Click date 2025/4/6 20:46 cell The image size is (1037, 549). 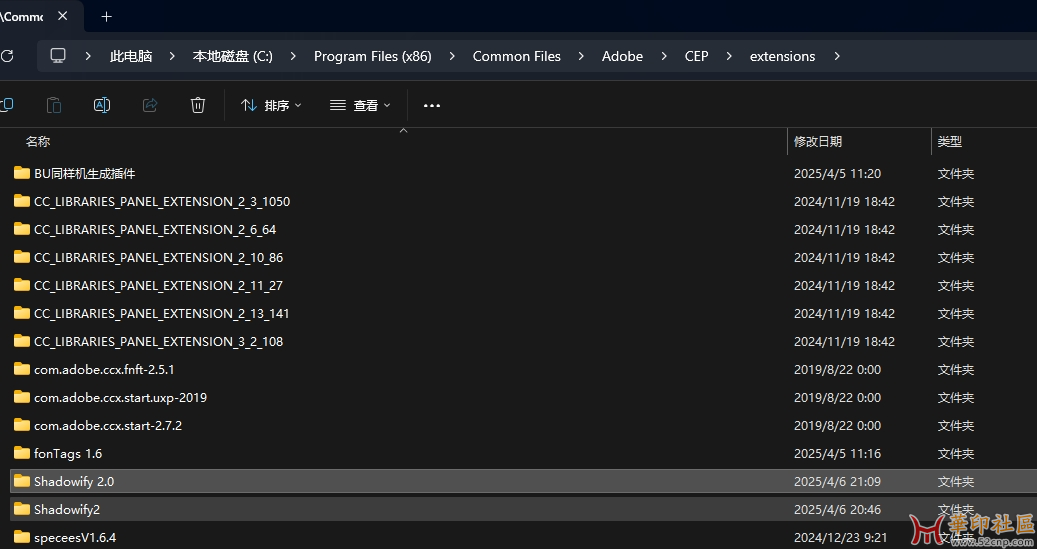click(837, 509)
